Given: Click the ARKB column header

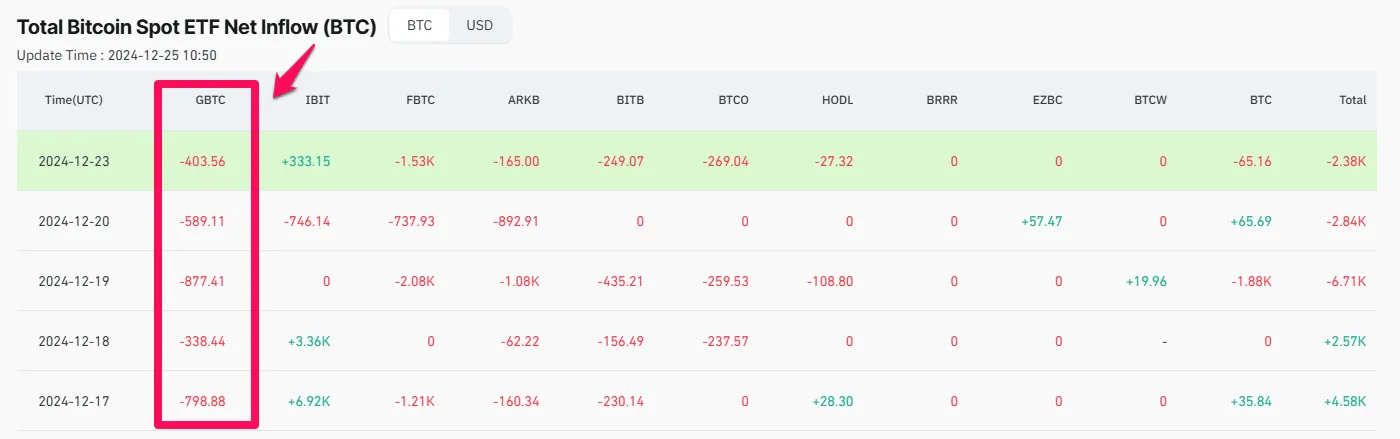Looking at the screenshot, I should point(524,100).
